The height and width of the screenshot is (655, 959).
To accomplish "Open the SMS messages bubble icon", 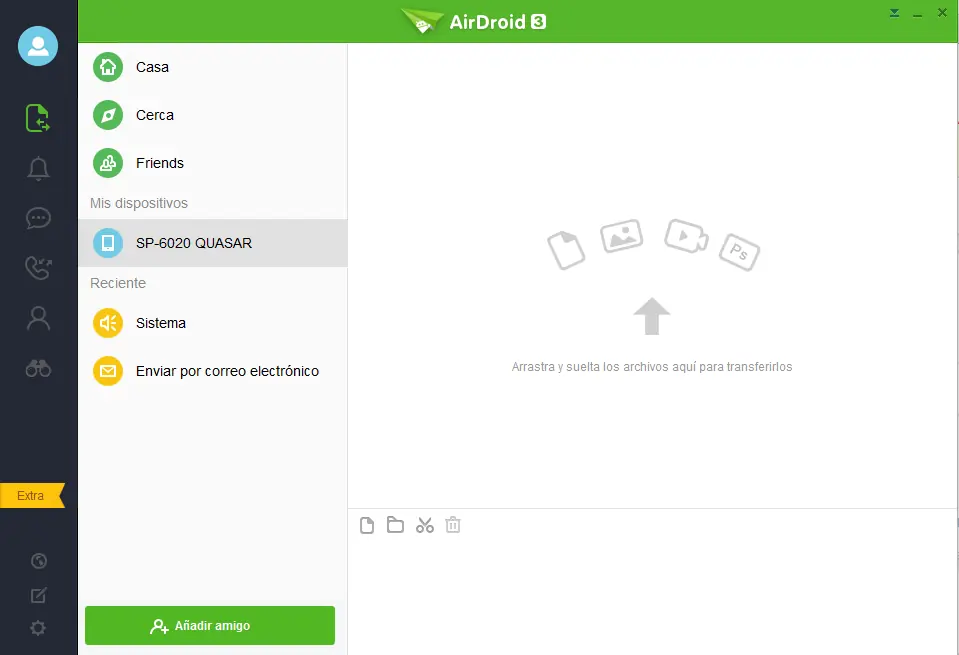I will 38,218.
